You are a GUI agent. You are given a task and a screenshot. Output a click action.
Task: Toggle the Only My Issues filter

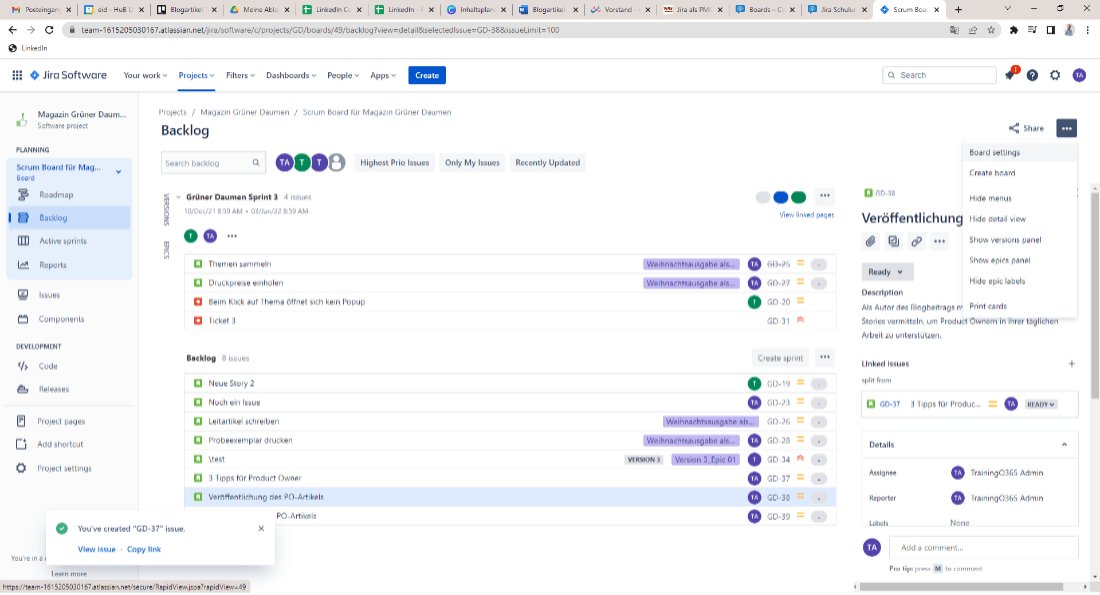tap(472, 162)
